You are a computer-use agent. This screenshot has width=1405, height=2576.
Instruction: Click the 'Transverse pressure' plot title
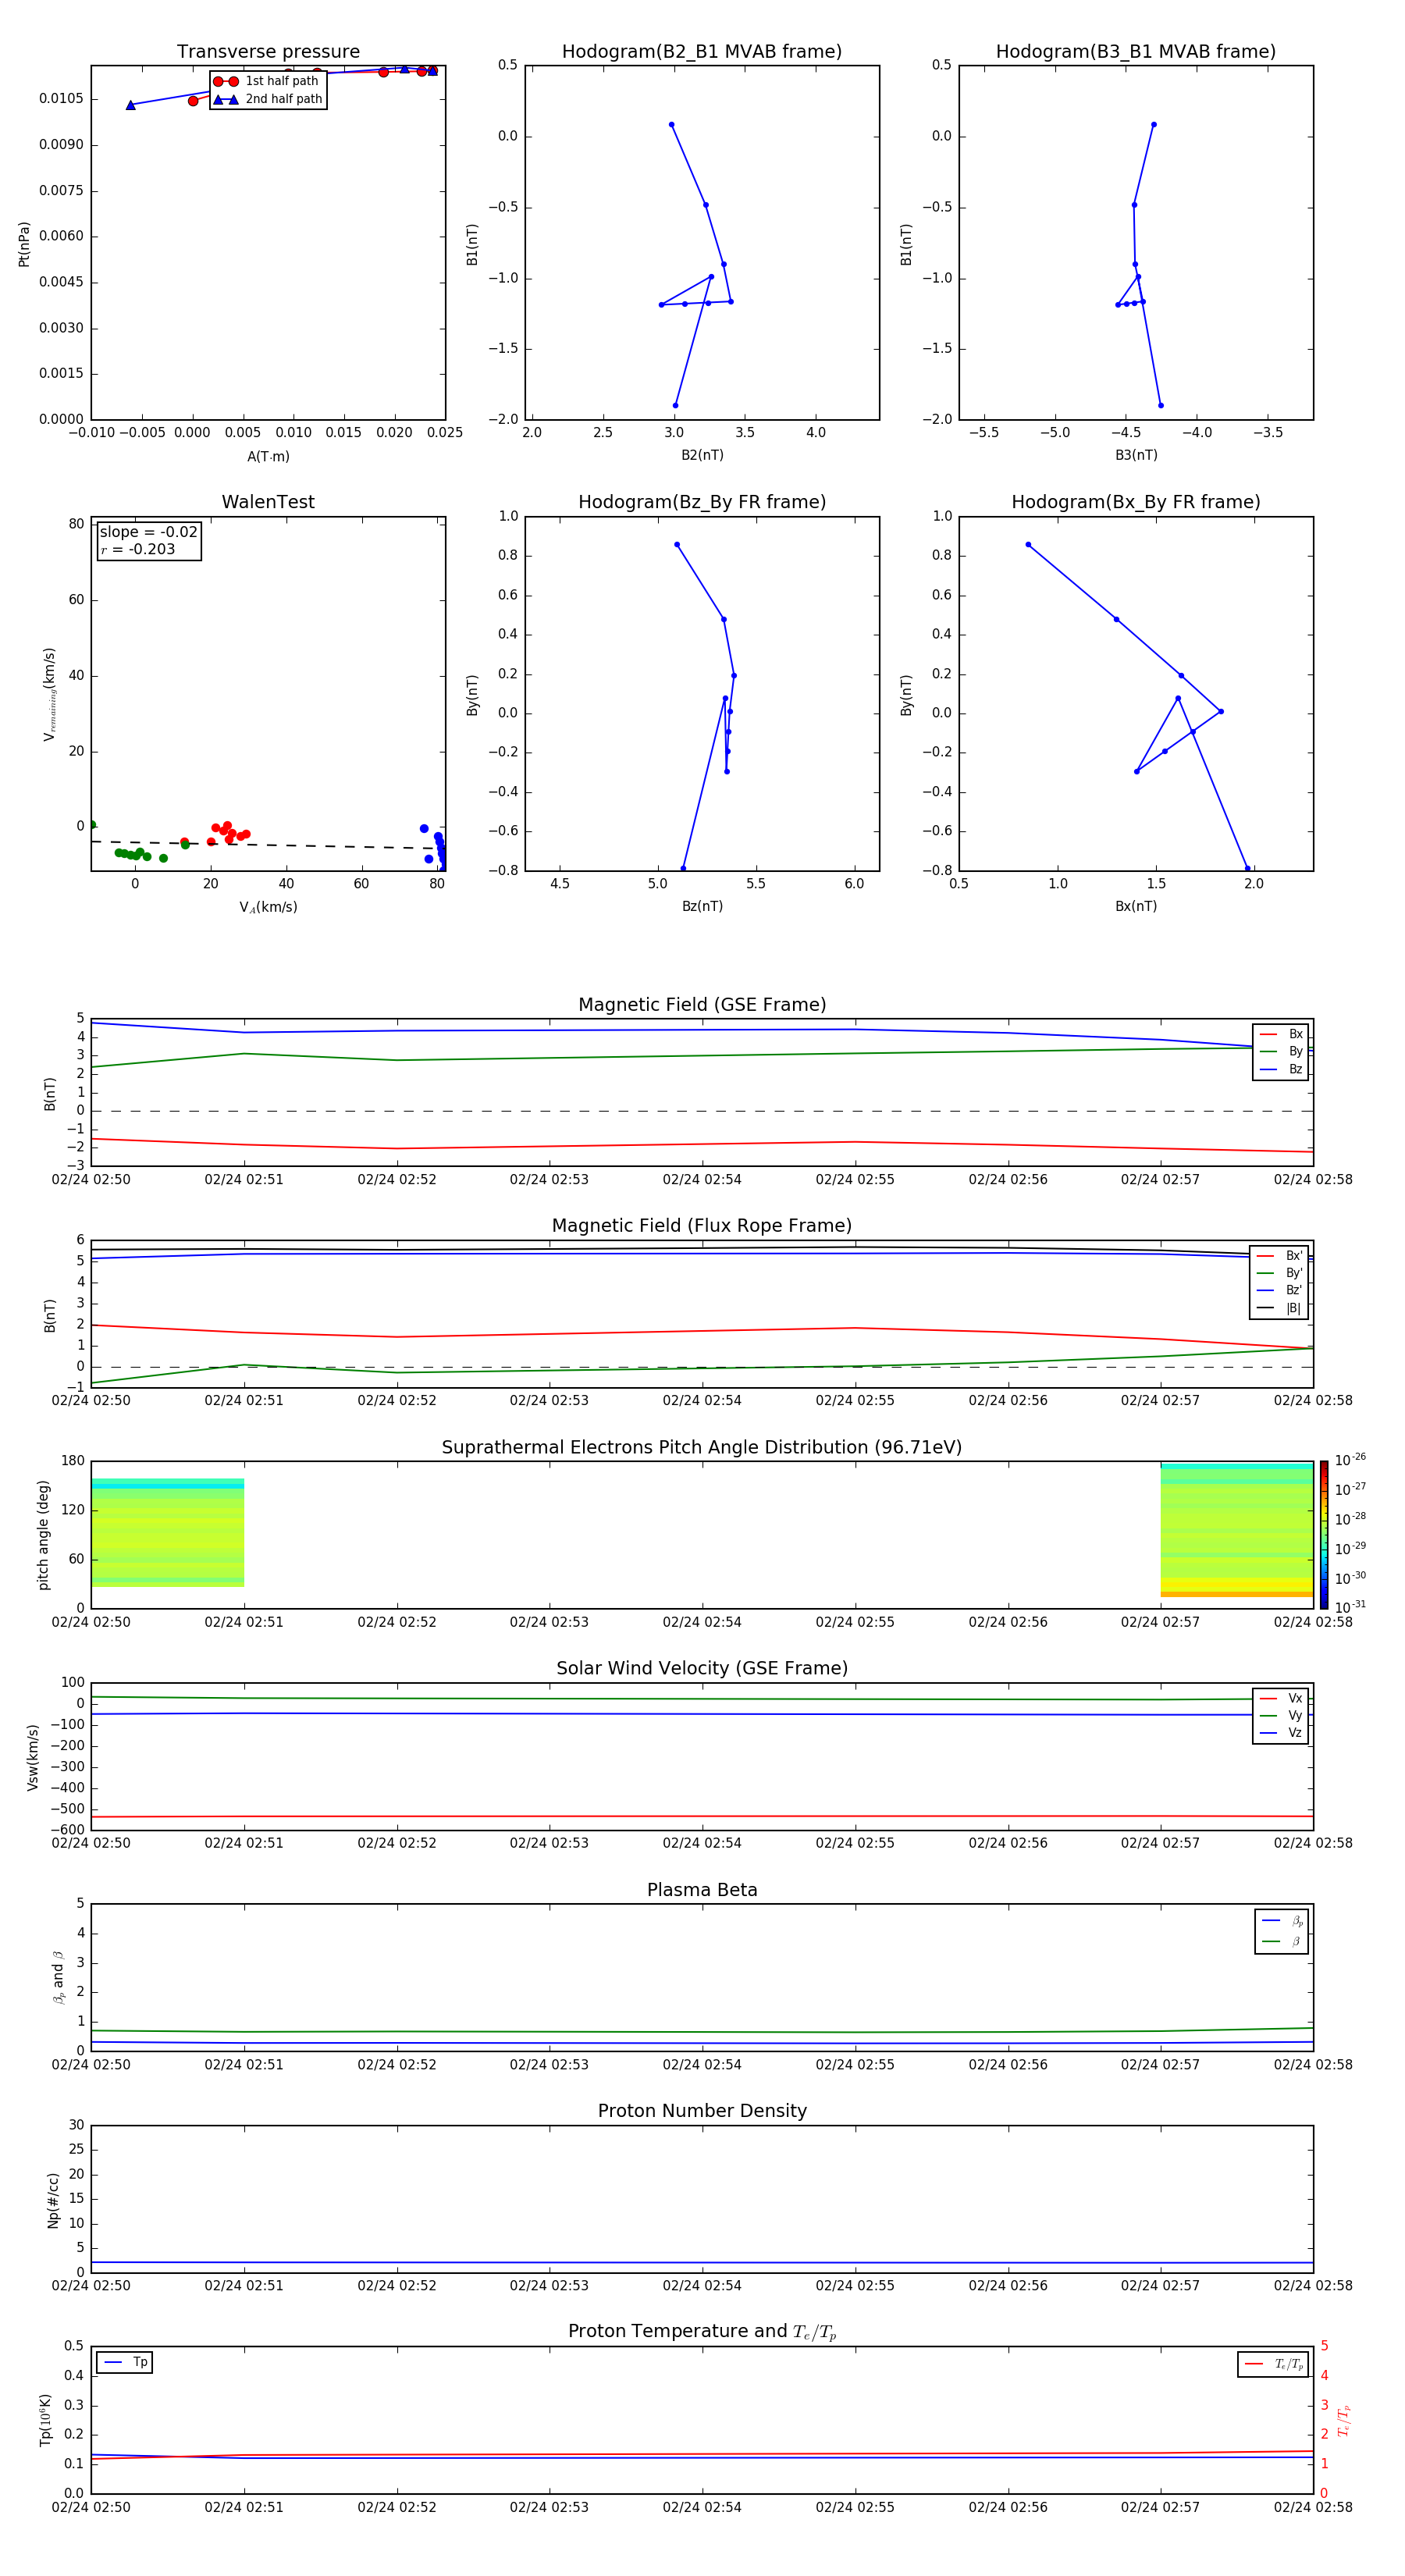point(268,52)
